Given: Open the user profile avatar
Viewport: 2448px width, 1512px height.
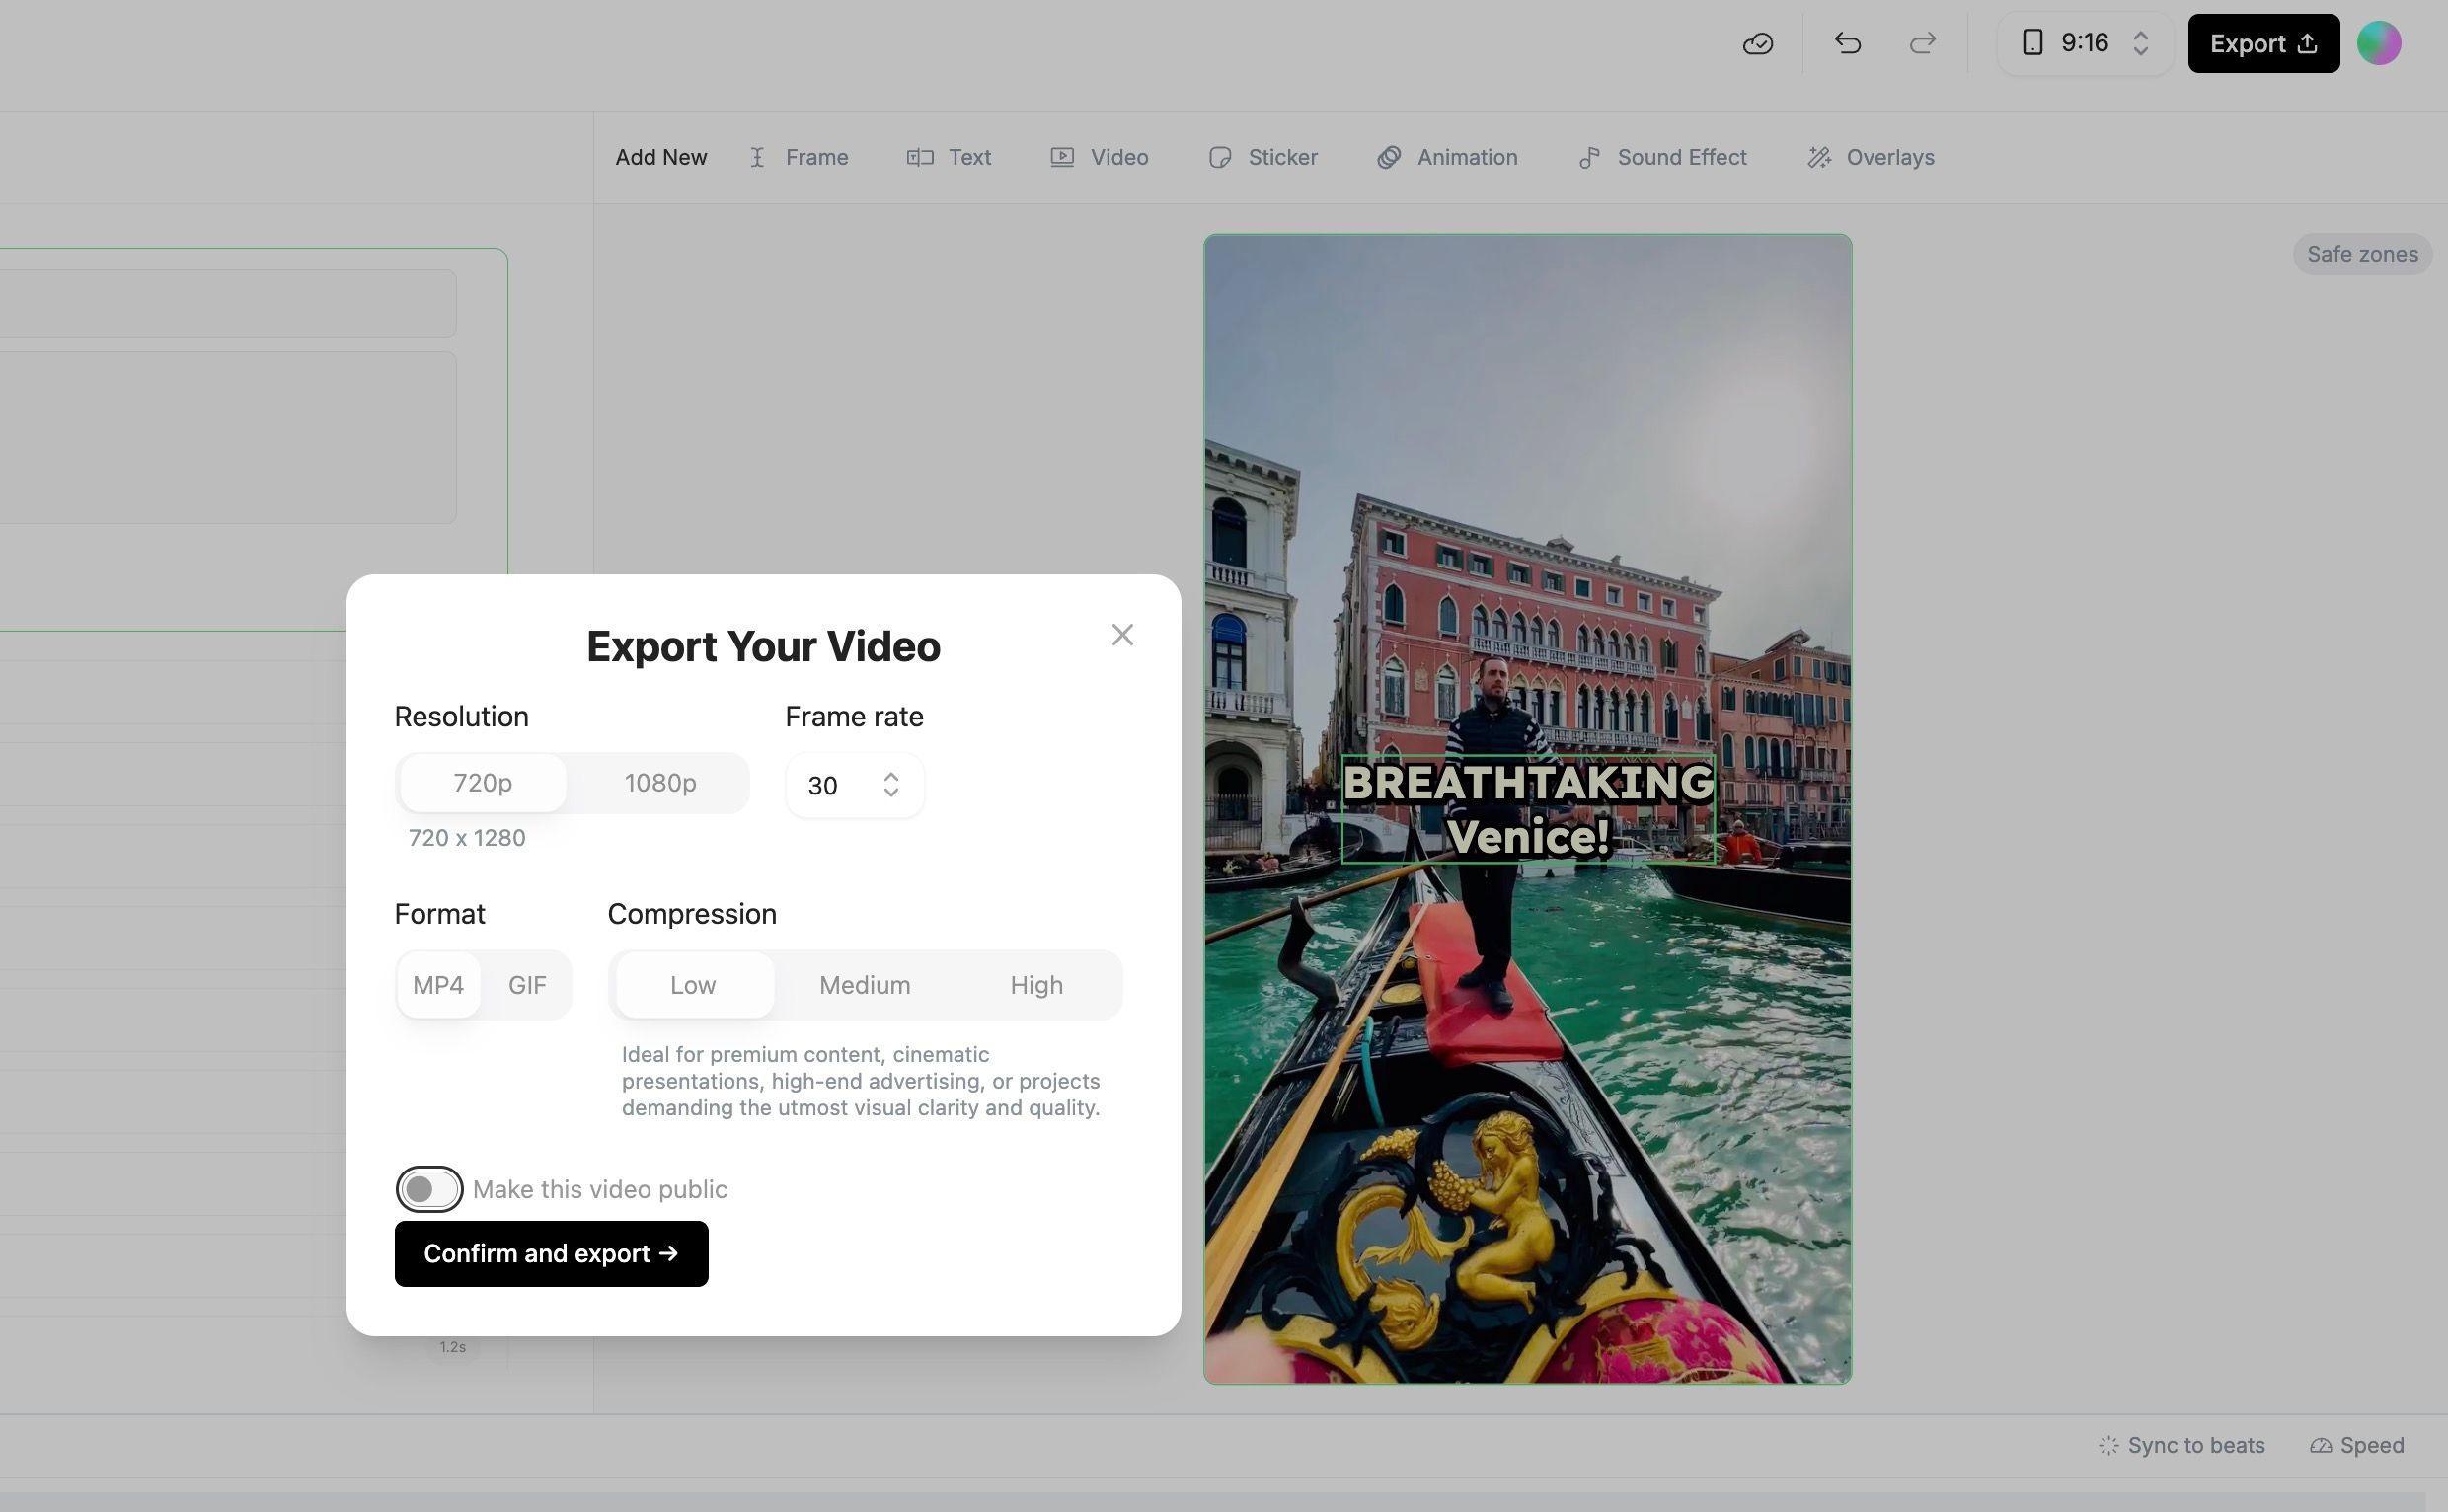Looking at the screenshot, I should tap(2378, 44).
